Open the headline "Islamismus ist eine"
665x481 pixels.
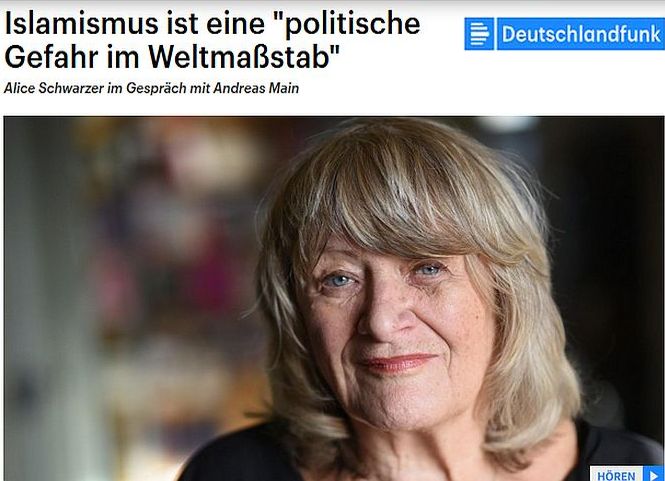pyautogui.click(x=134, y=24)
